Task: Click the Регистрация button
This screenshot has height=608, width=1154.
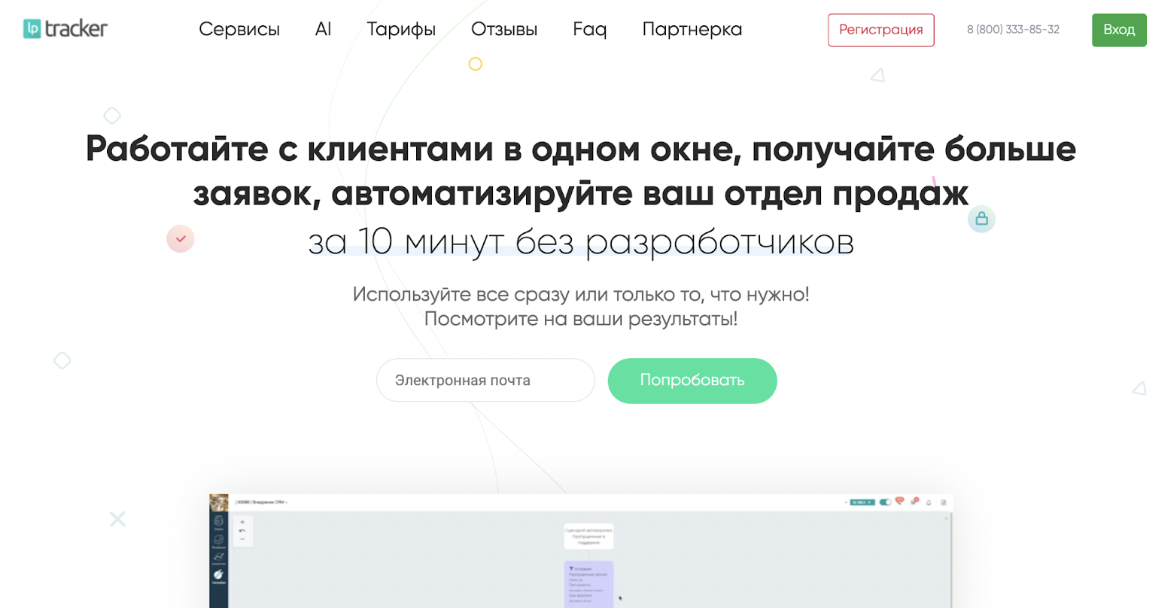Action: click(881, 30)
